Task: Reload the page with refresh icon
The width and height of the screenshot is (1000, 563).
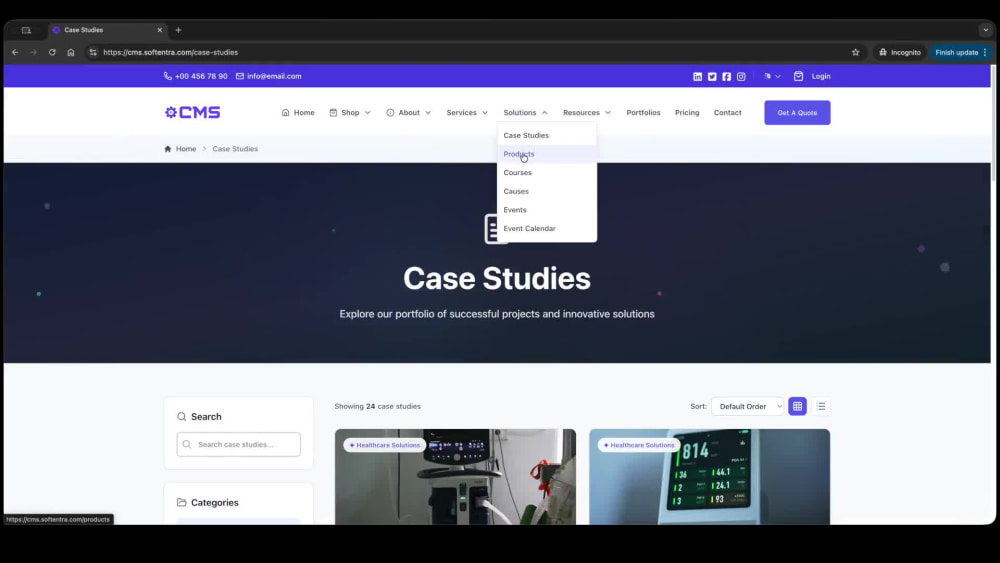Action: point(52,52)
